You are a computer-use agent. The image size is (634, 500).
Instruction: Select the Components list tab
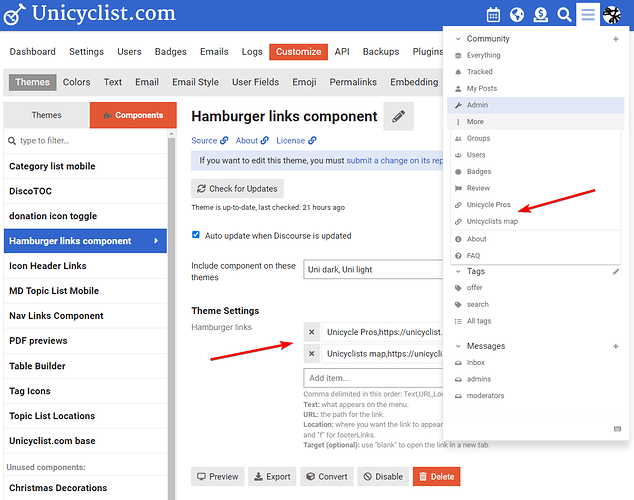point(133,115)
